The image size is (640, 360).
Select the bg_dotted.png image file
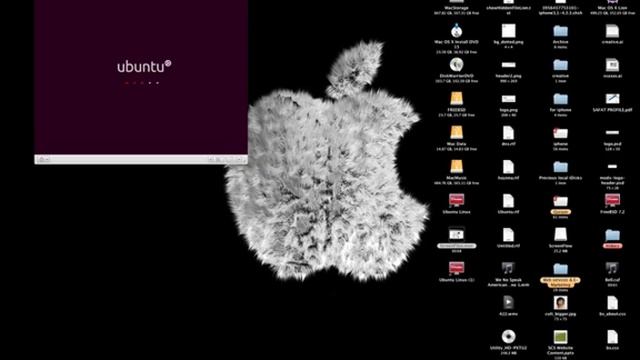[x=509, y=31]
